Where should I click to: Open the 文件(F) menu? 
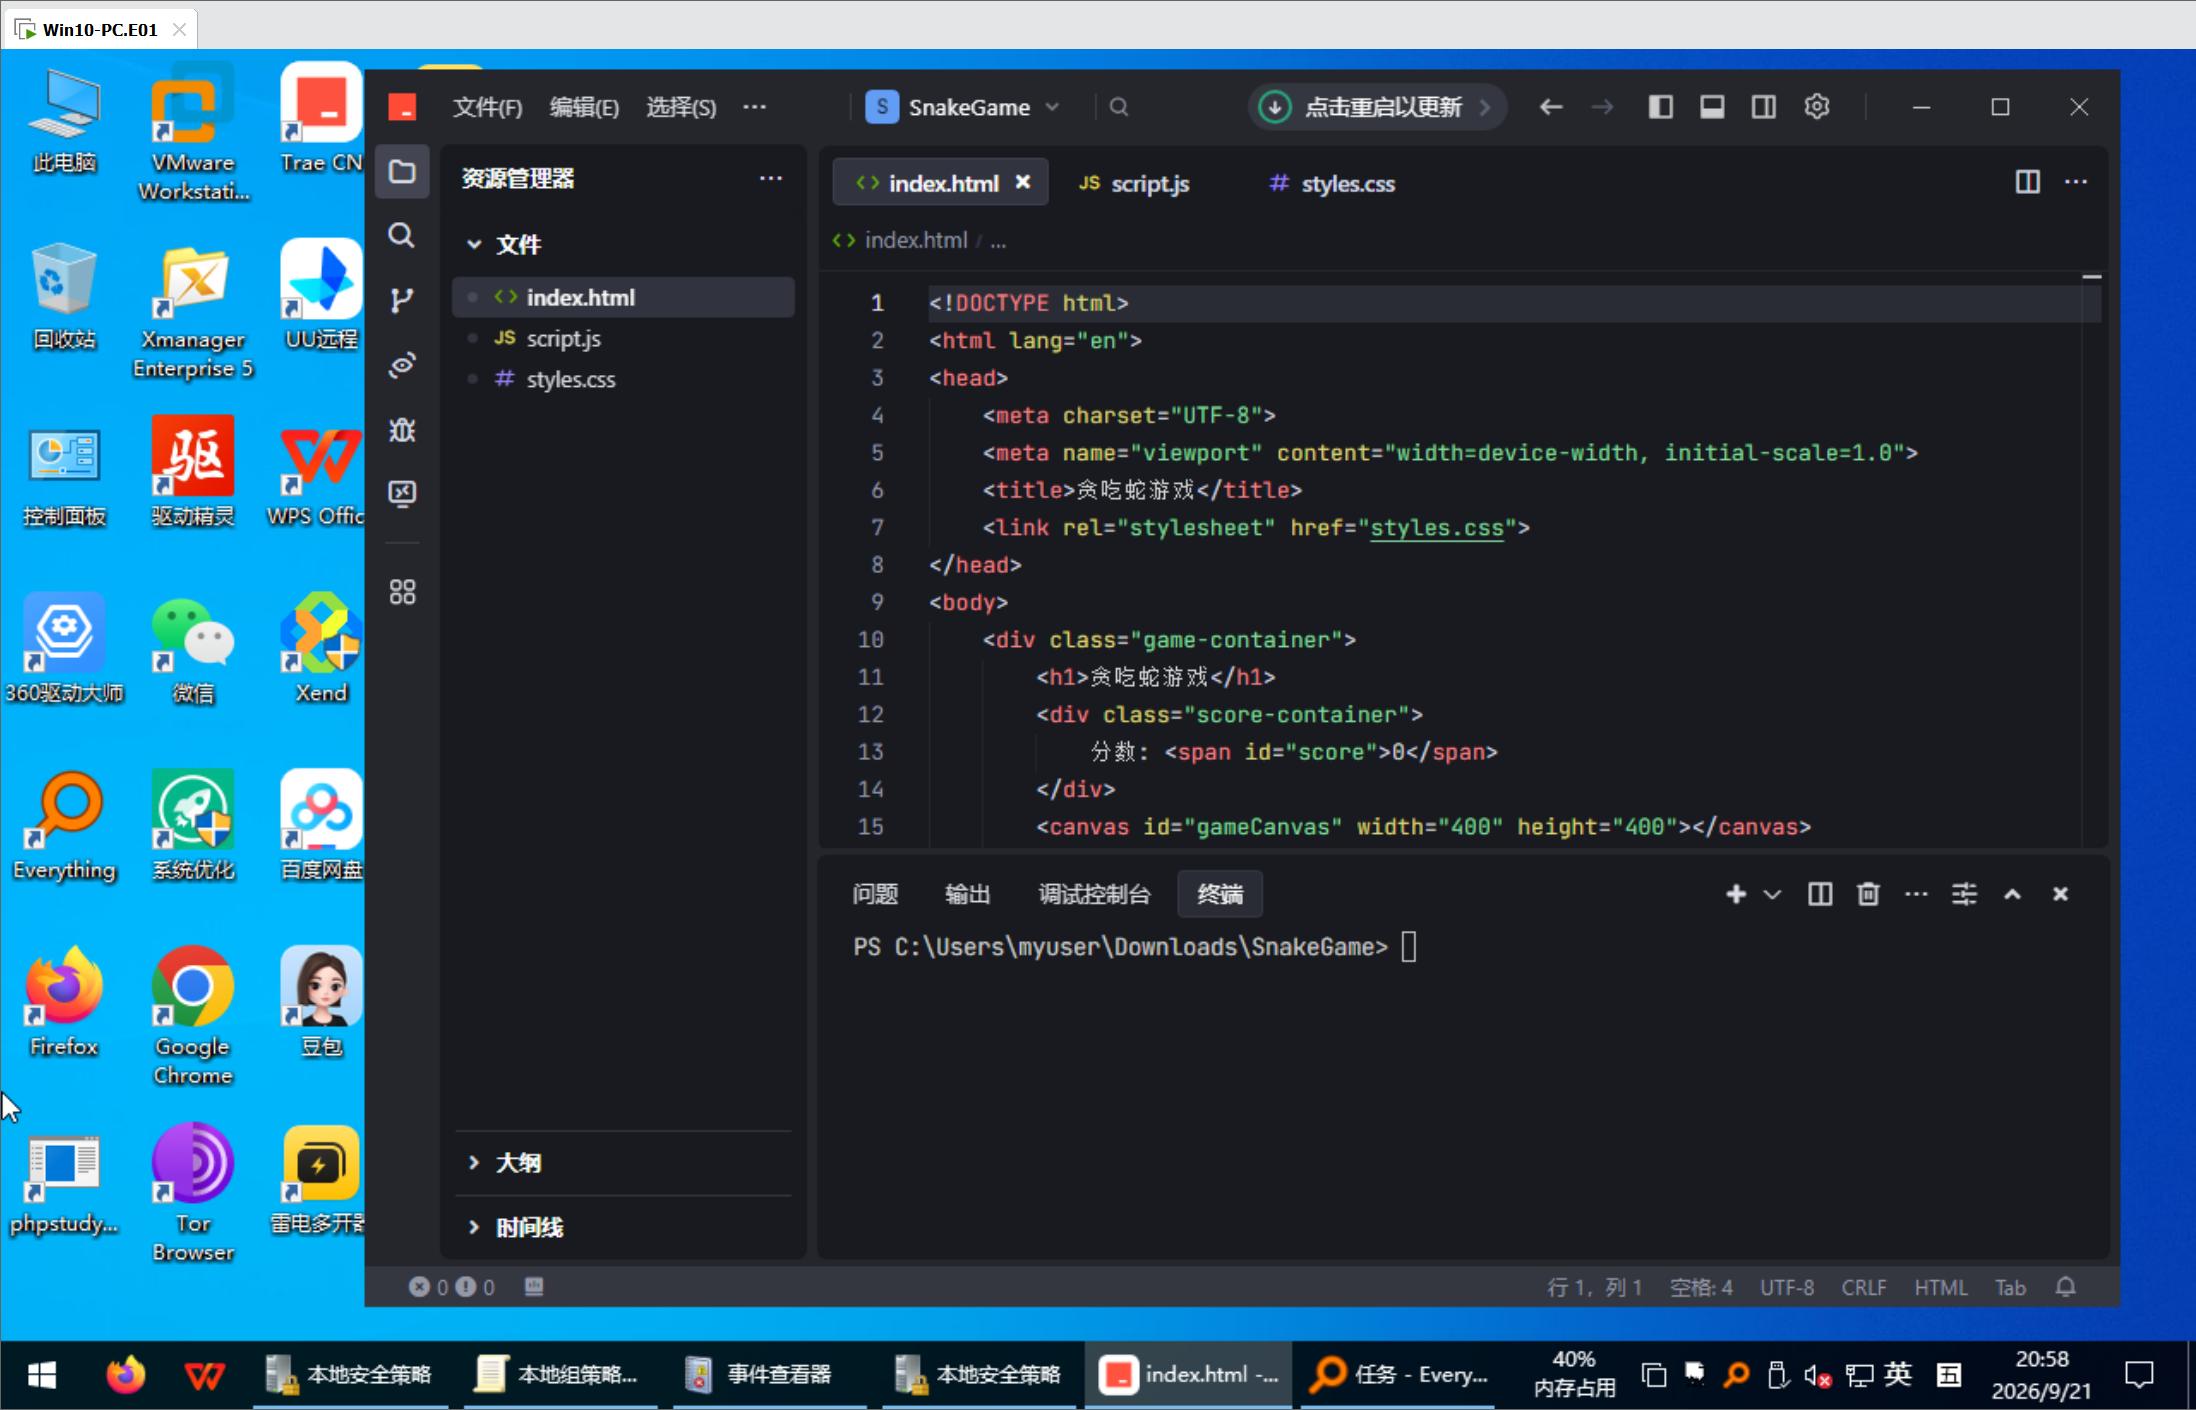point(487,107)
